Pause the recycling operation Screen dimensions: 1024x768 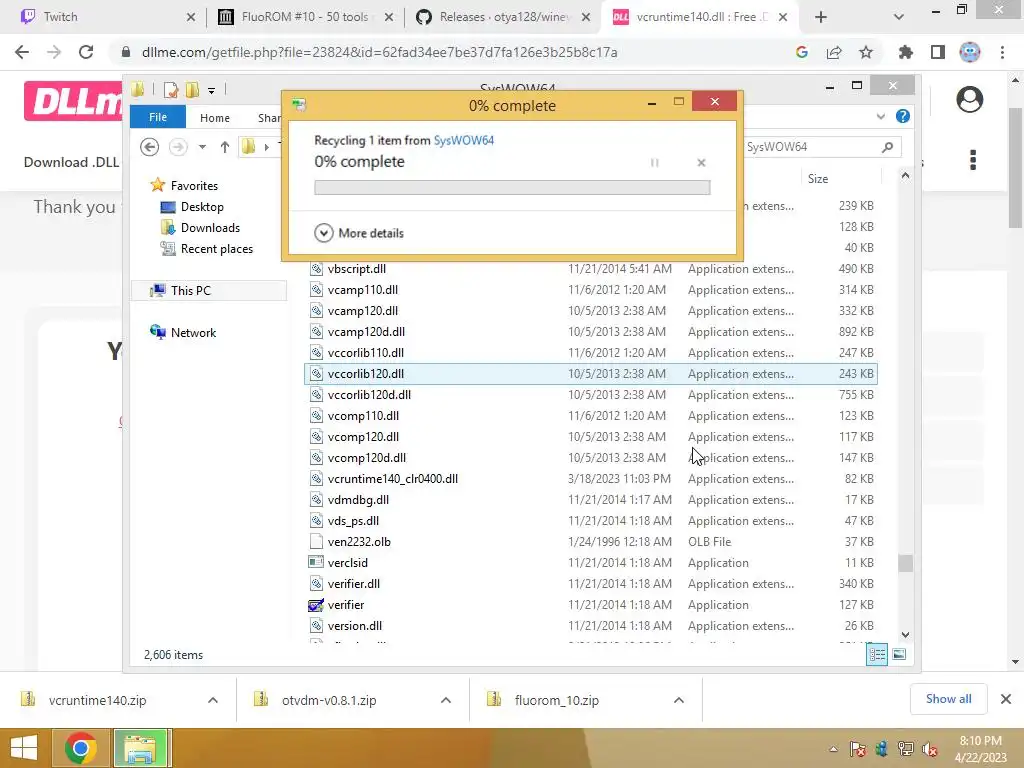pos(654,163)
